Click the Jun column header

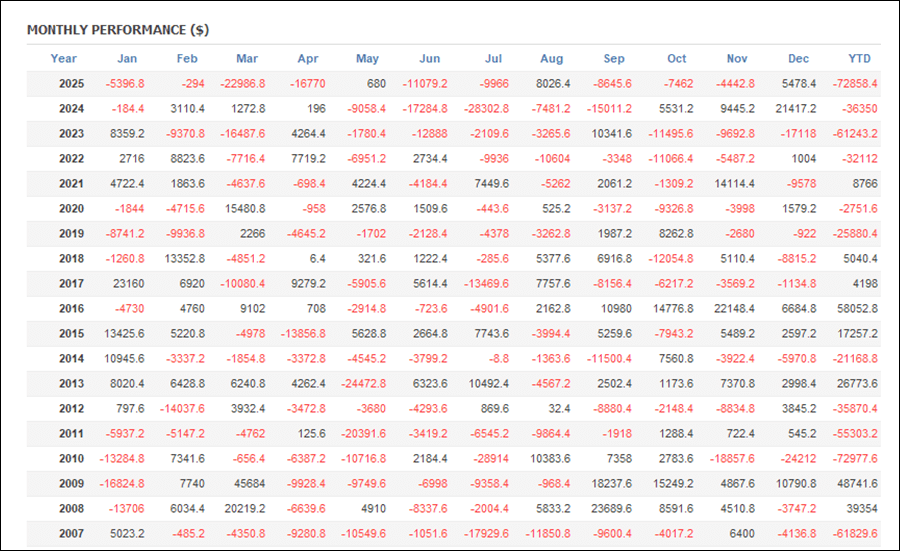pyautogui.click(x=429, y=59)
